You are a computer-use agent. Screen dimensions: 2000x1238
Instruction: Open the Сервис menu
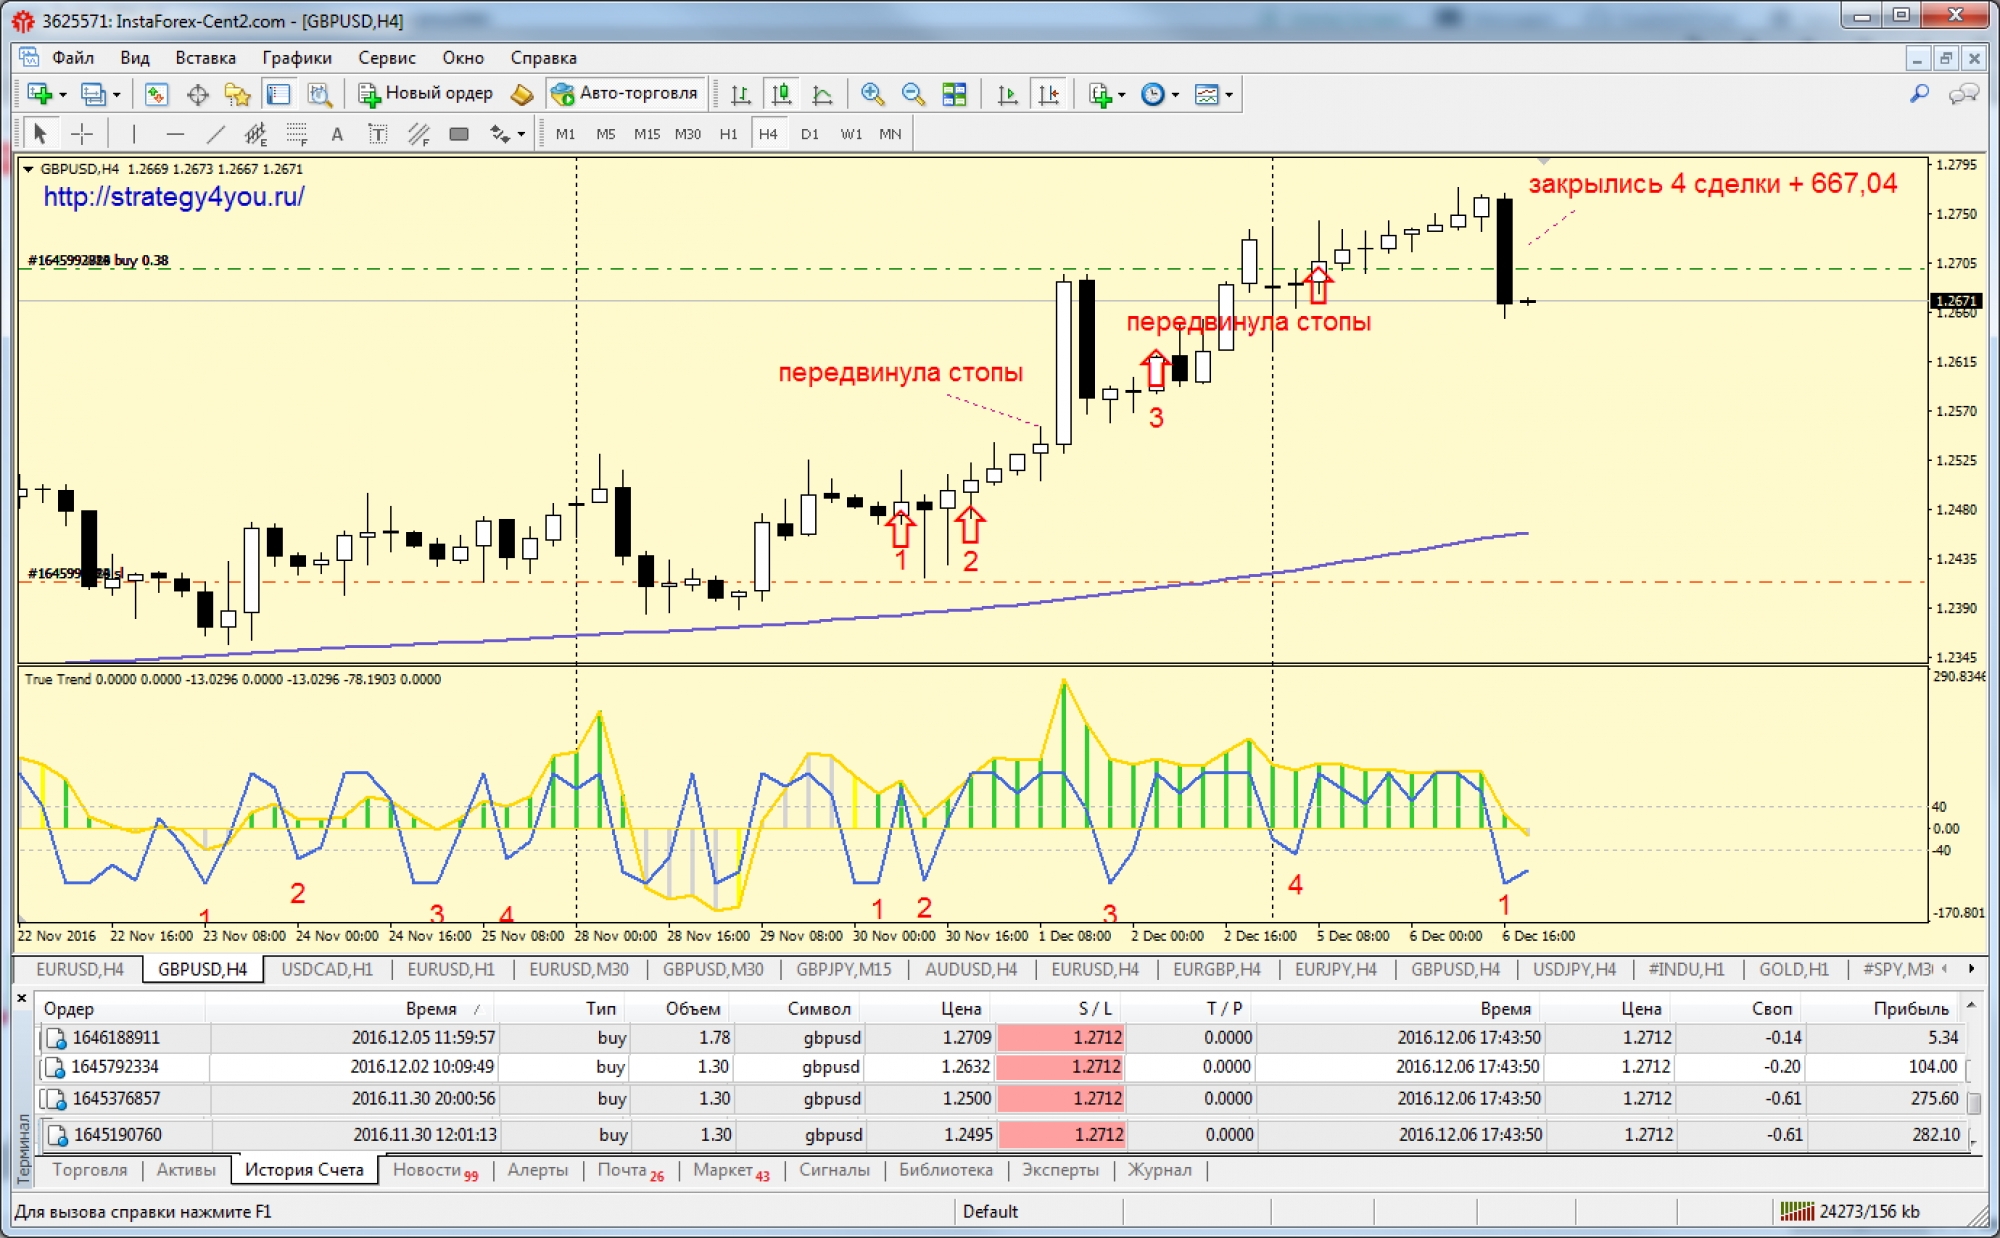386,58
